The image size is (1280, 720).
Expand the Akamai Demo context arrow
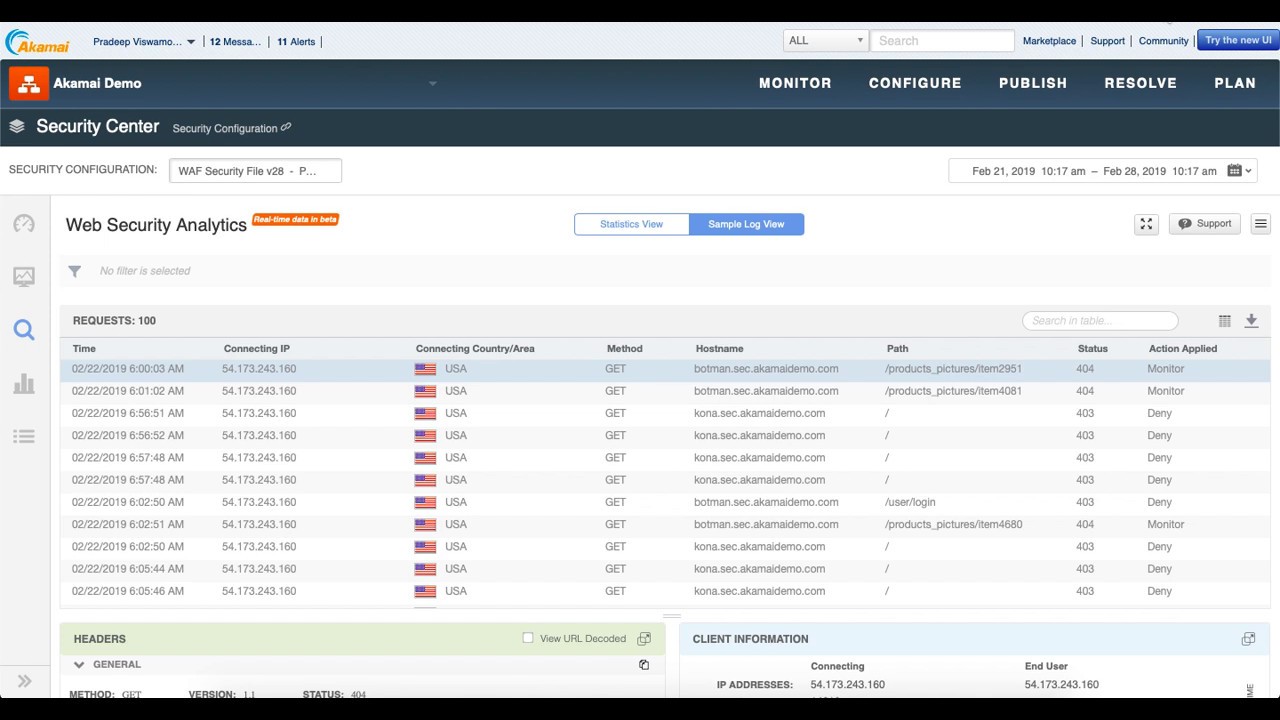(x=433, y=83)
